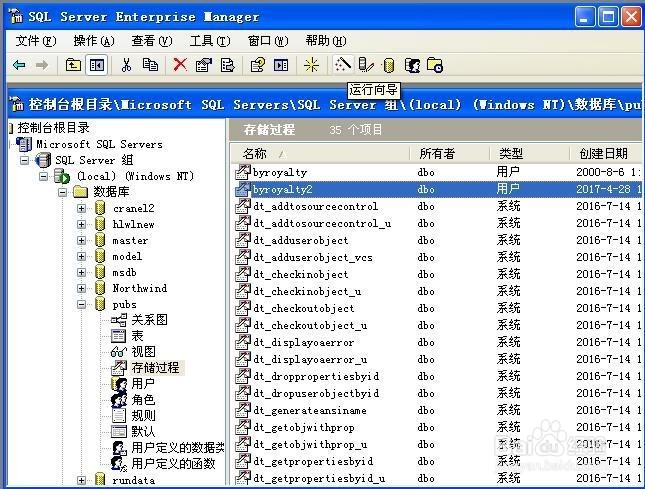Click the New Login toolbar icon
The height and width of the screenshot is (489, 645).
[x=412, y=65]
